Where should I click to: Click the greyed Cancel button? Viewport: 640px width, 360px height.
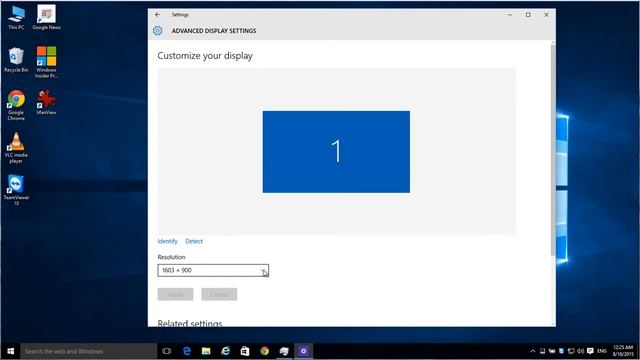pyautogui.click(x=219, y=294)
